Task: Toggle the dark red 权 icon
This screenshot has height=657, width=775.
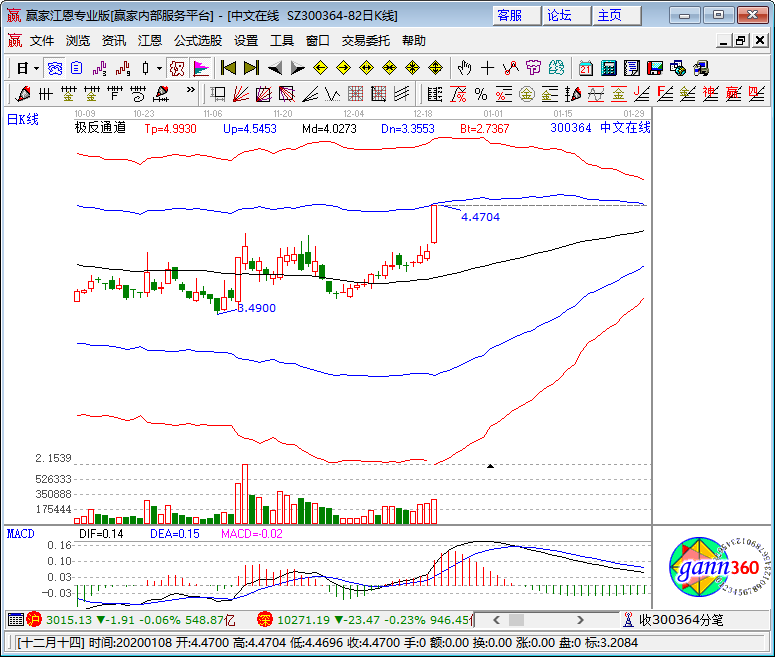Action: click(177, 68)
